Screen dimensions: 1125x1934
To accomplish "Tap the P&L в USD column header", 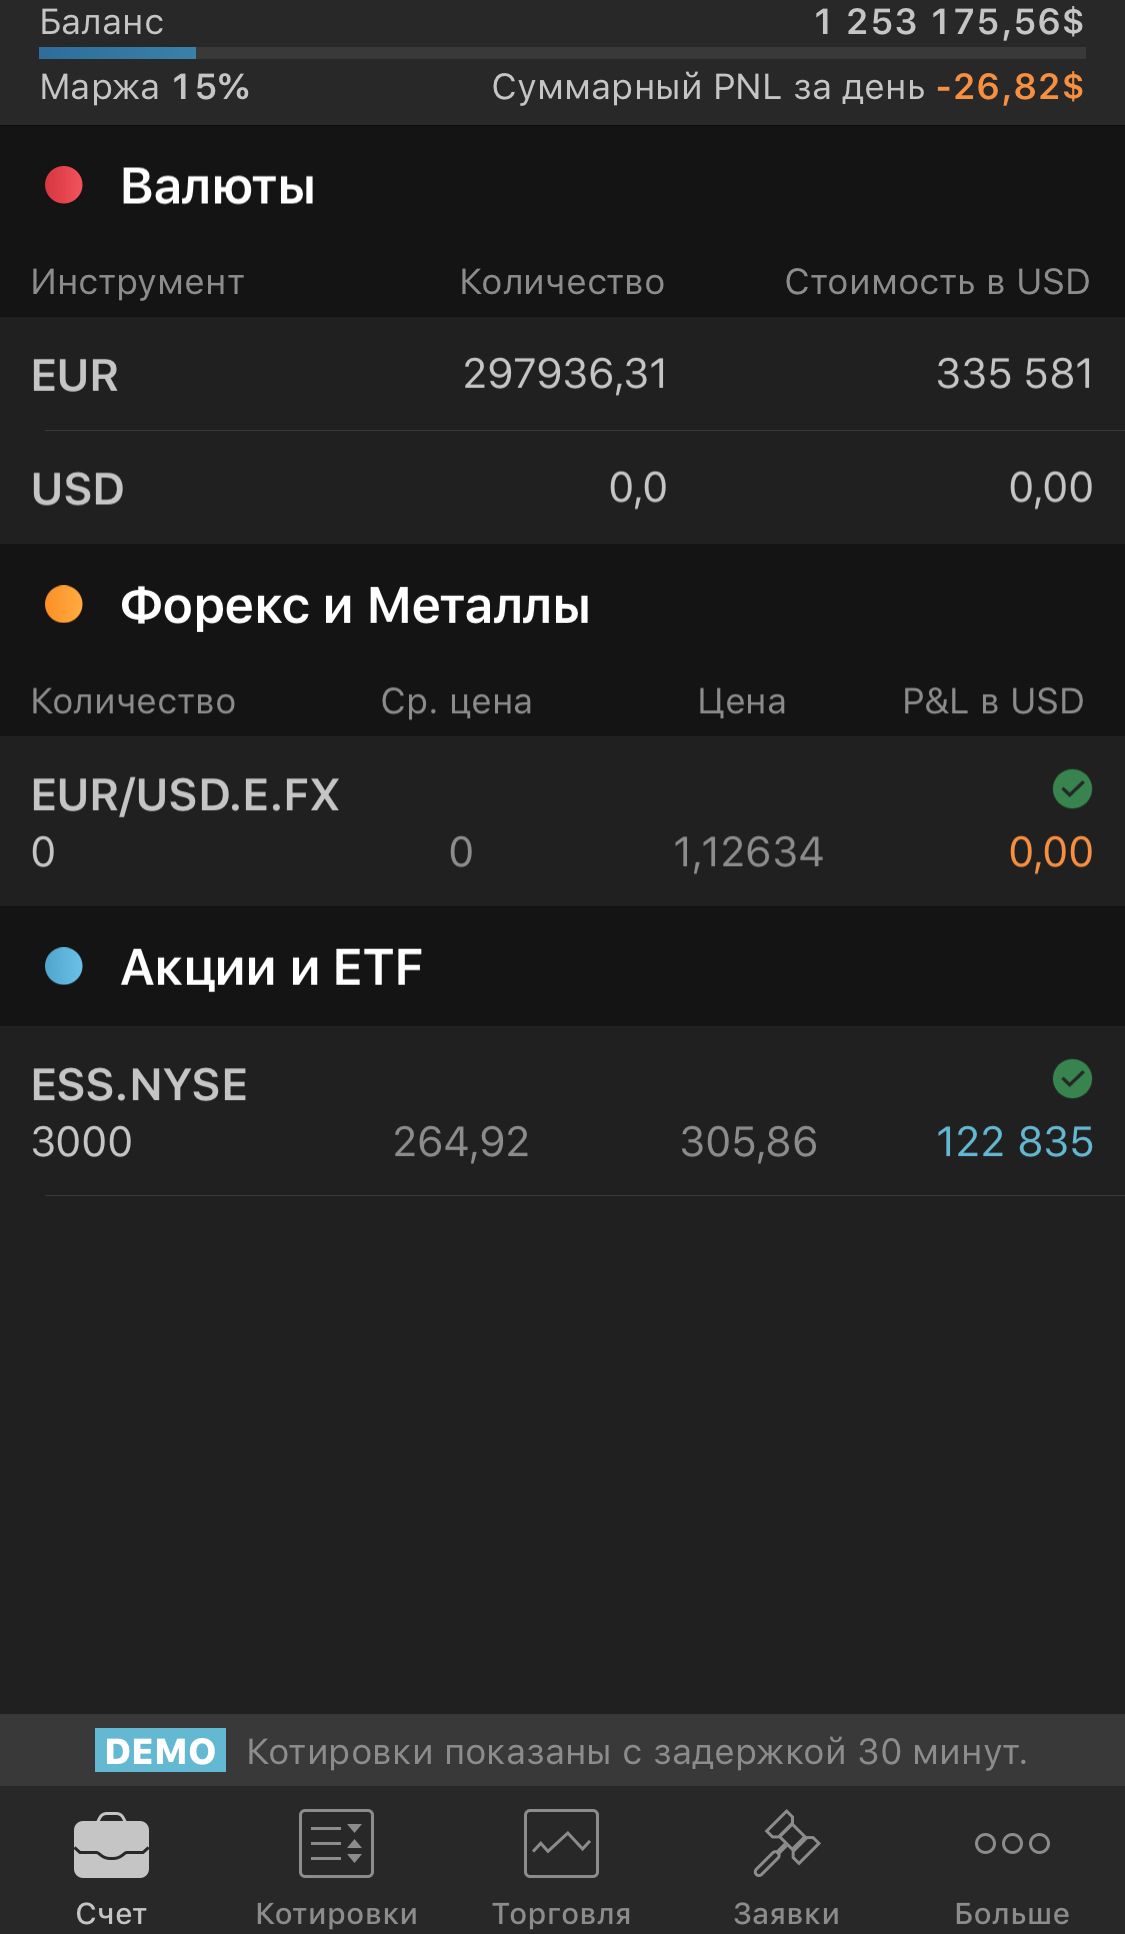I will [993, 701].
